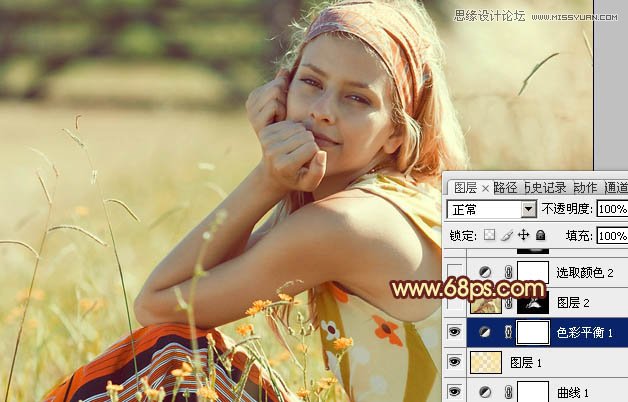Adjustment icon of 曲线 1 layer

[485, 392]
